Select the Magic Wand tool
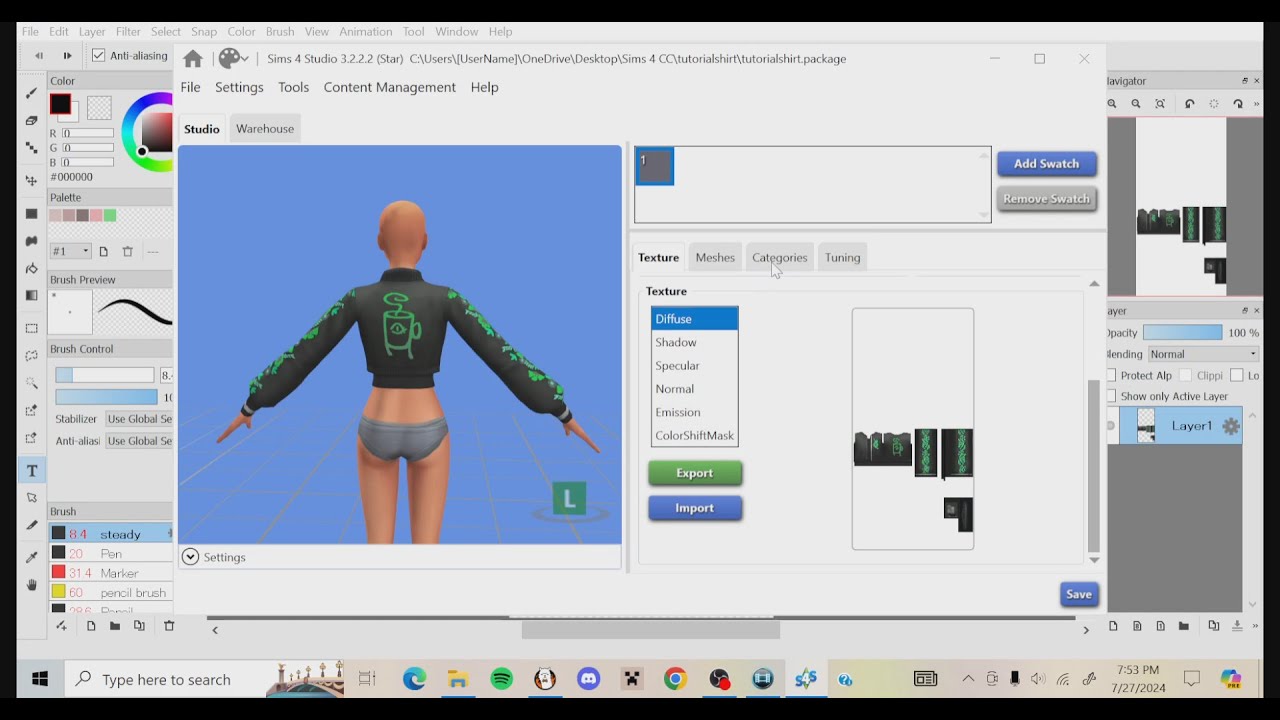This screenshot has height=720, width=1280. pos(31,383)
